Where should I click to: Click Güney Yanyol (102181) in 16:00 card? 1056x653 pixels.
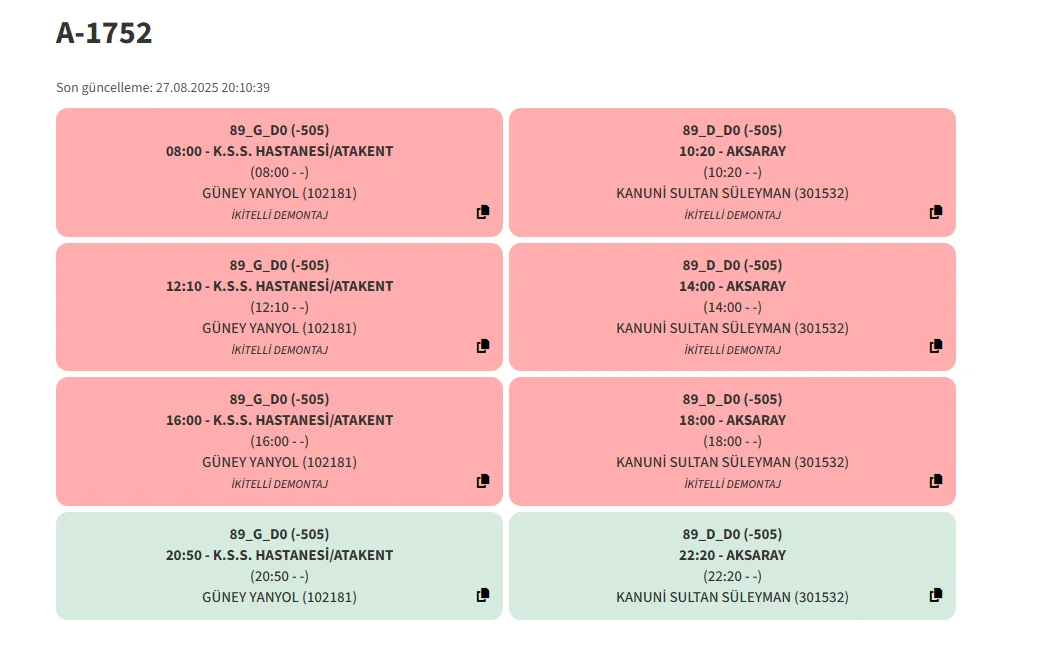[279, 462]
